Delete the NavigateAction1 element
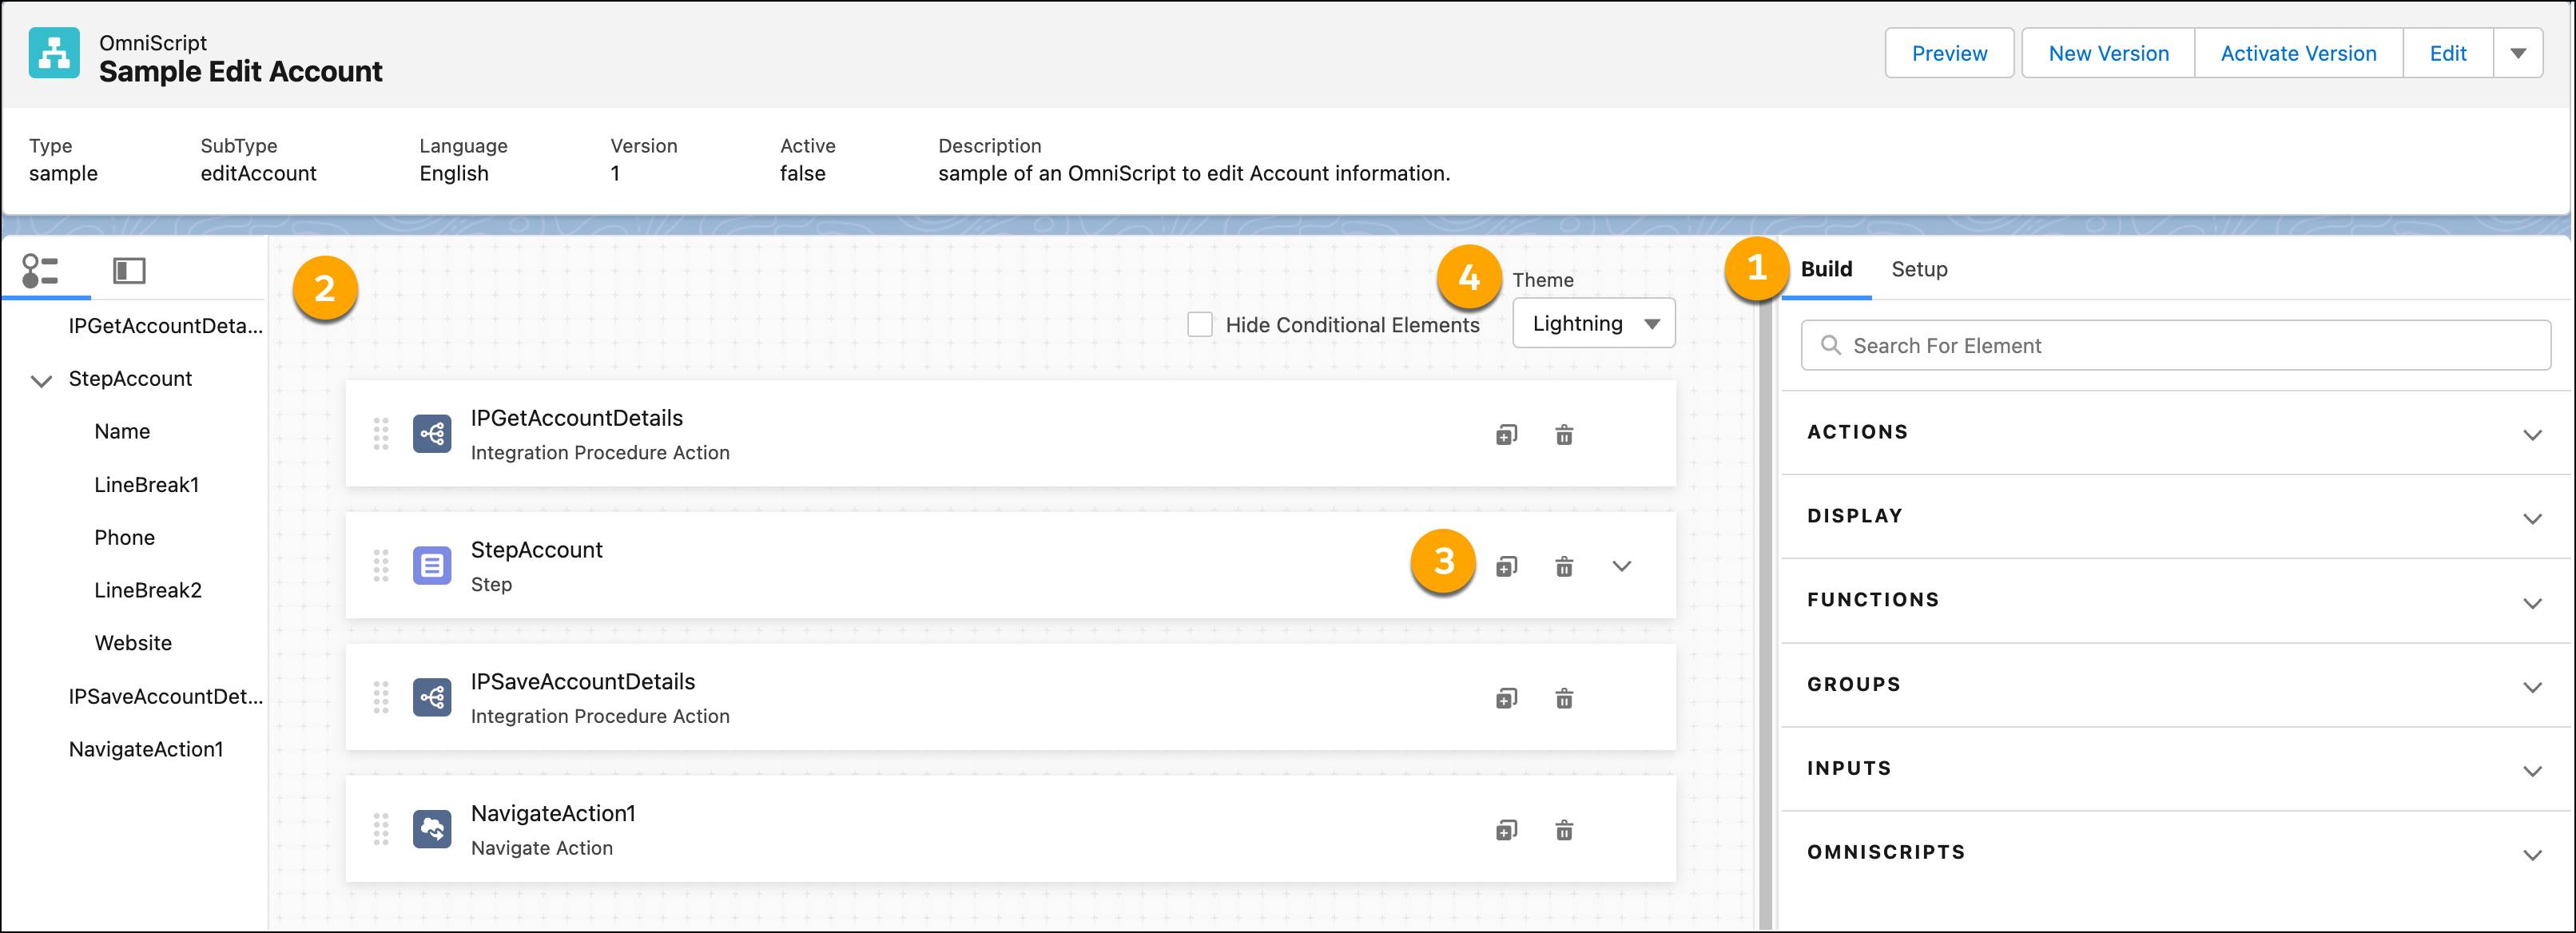The image size is (2576, 933). 1564,829
